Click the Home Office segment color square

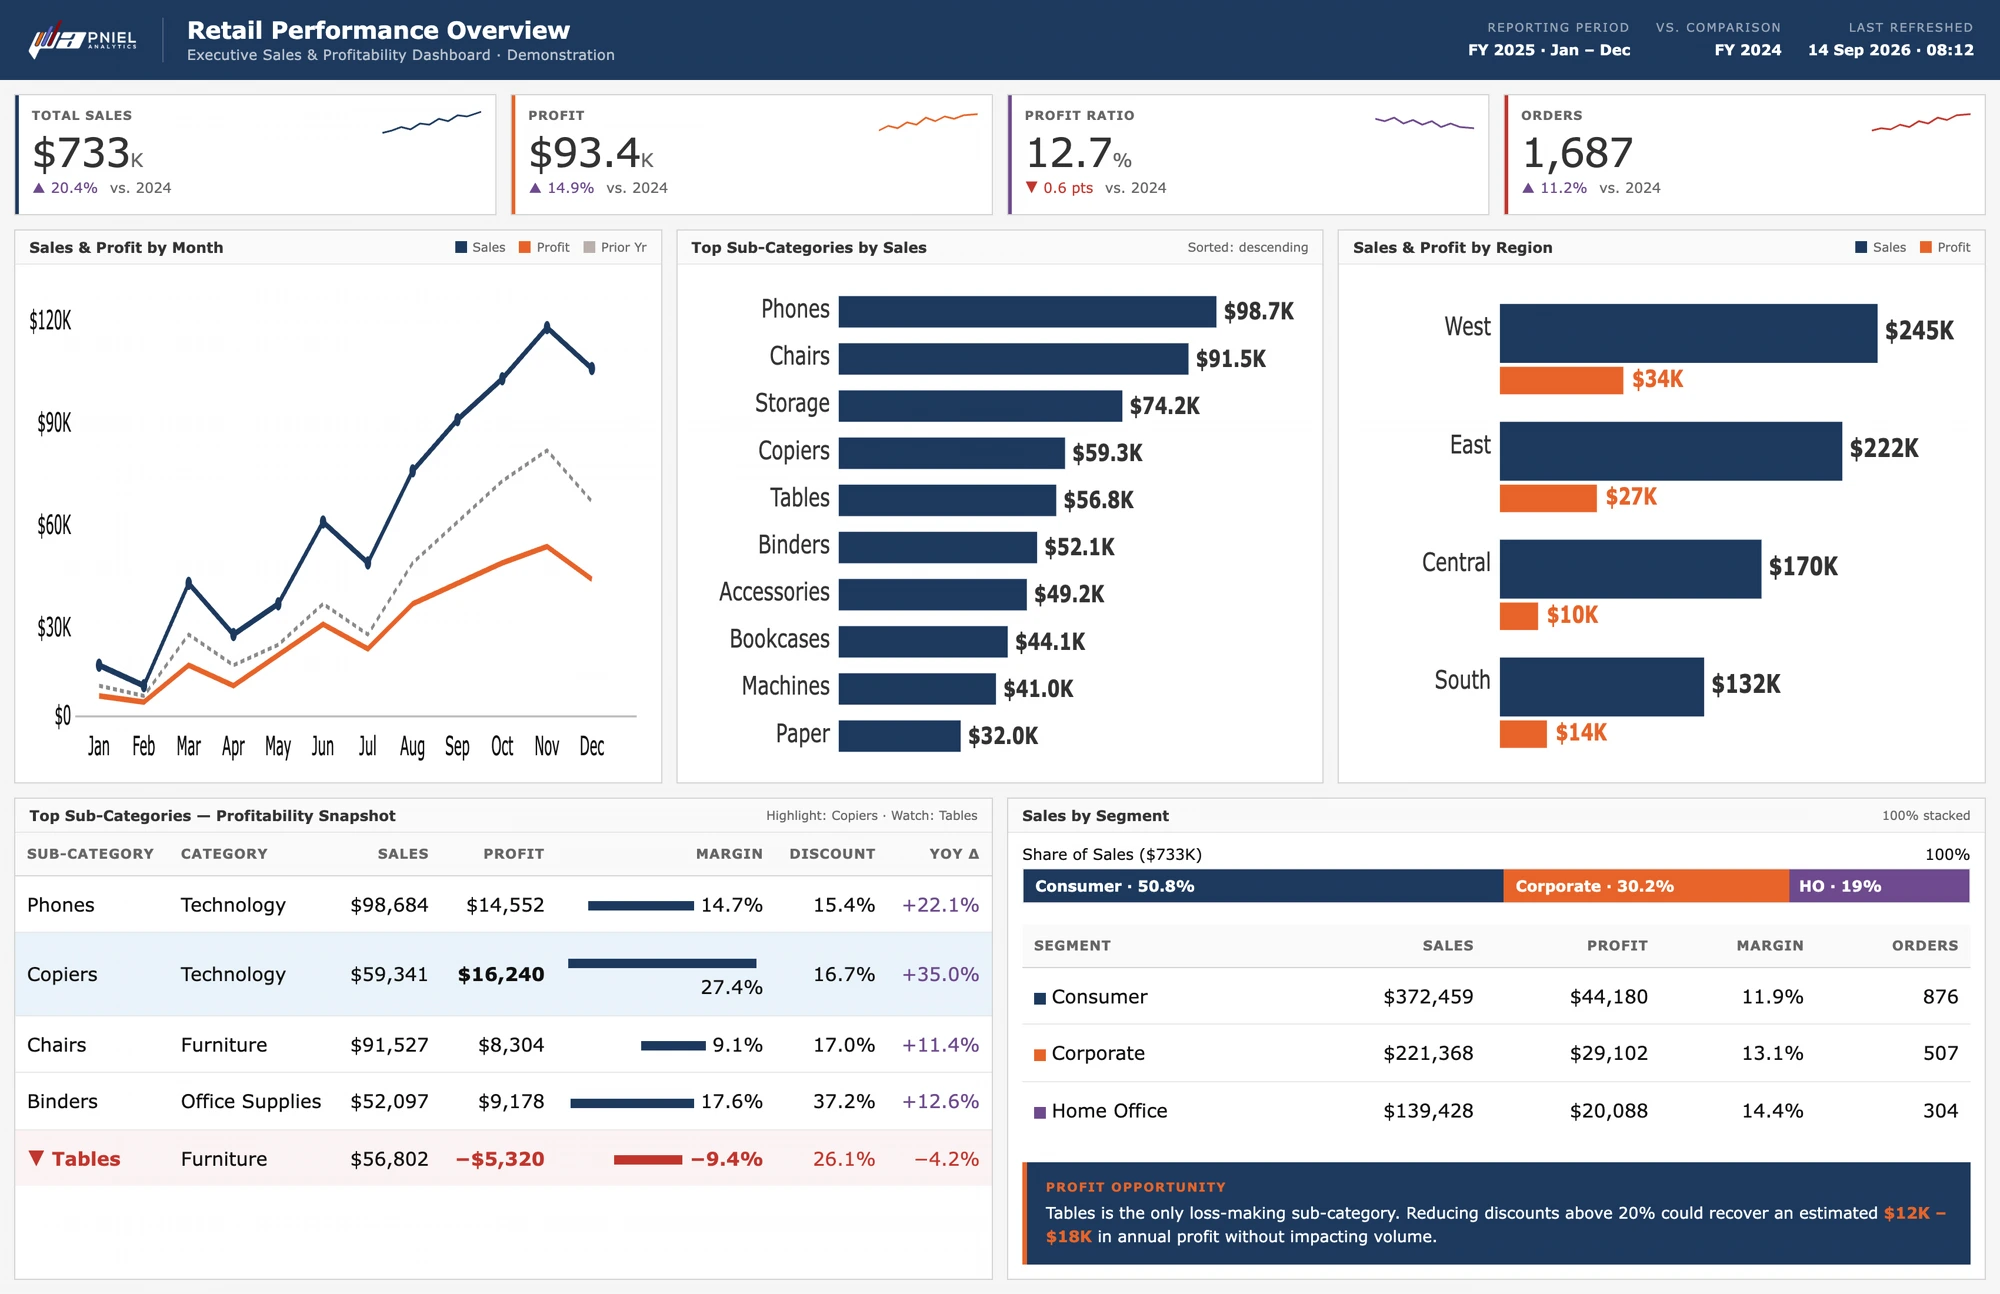click(1040, 1112)
